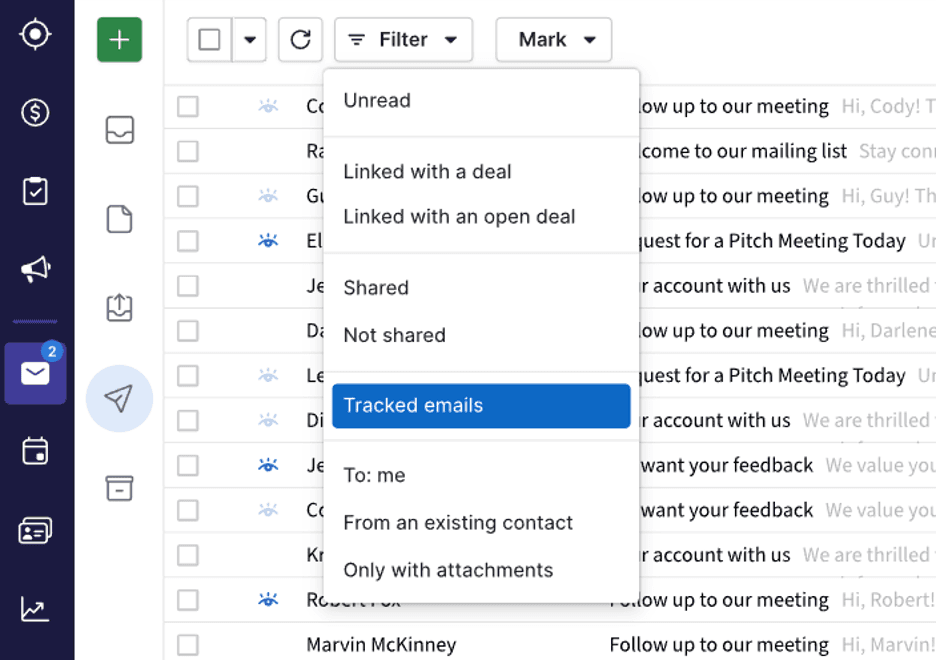Open Campaigns megaphone icon
The image size is (936, 660).
tap(36, 269)
